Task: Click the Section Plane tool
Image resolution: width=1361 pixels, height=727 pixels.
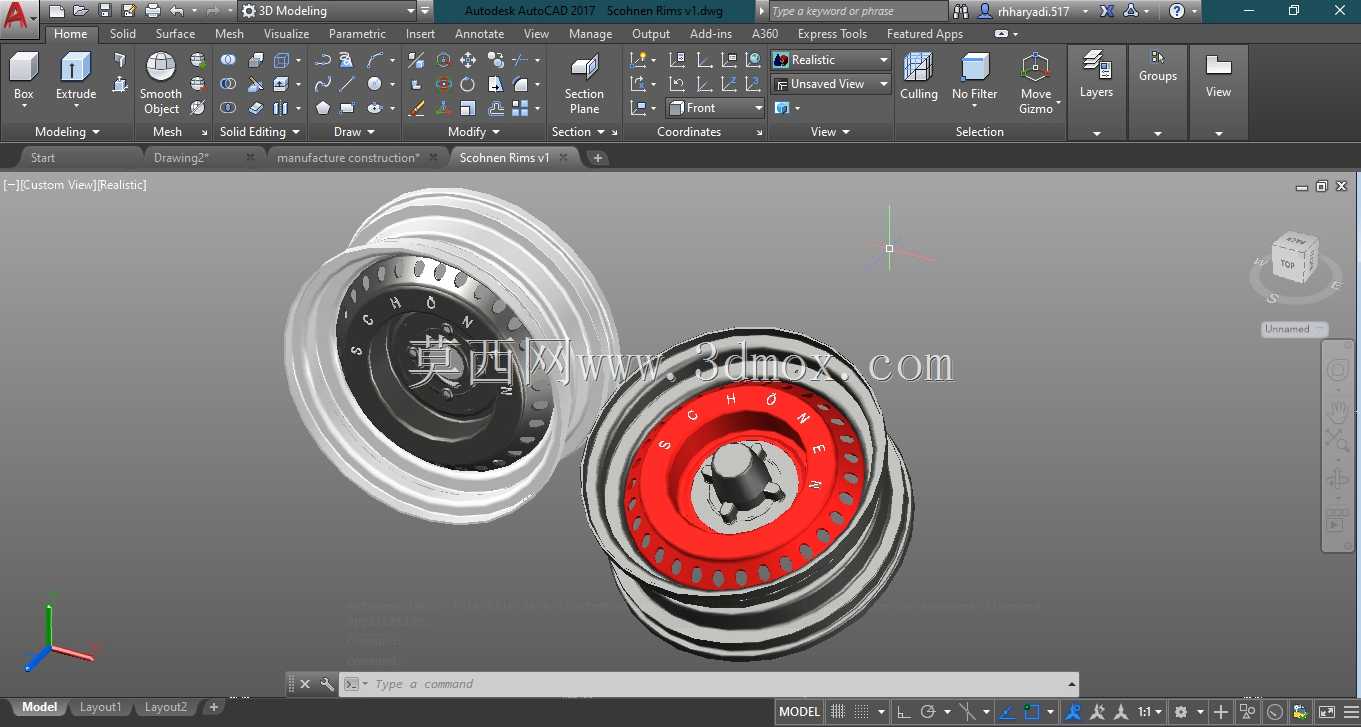Action: [x=584, y=84]
